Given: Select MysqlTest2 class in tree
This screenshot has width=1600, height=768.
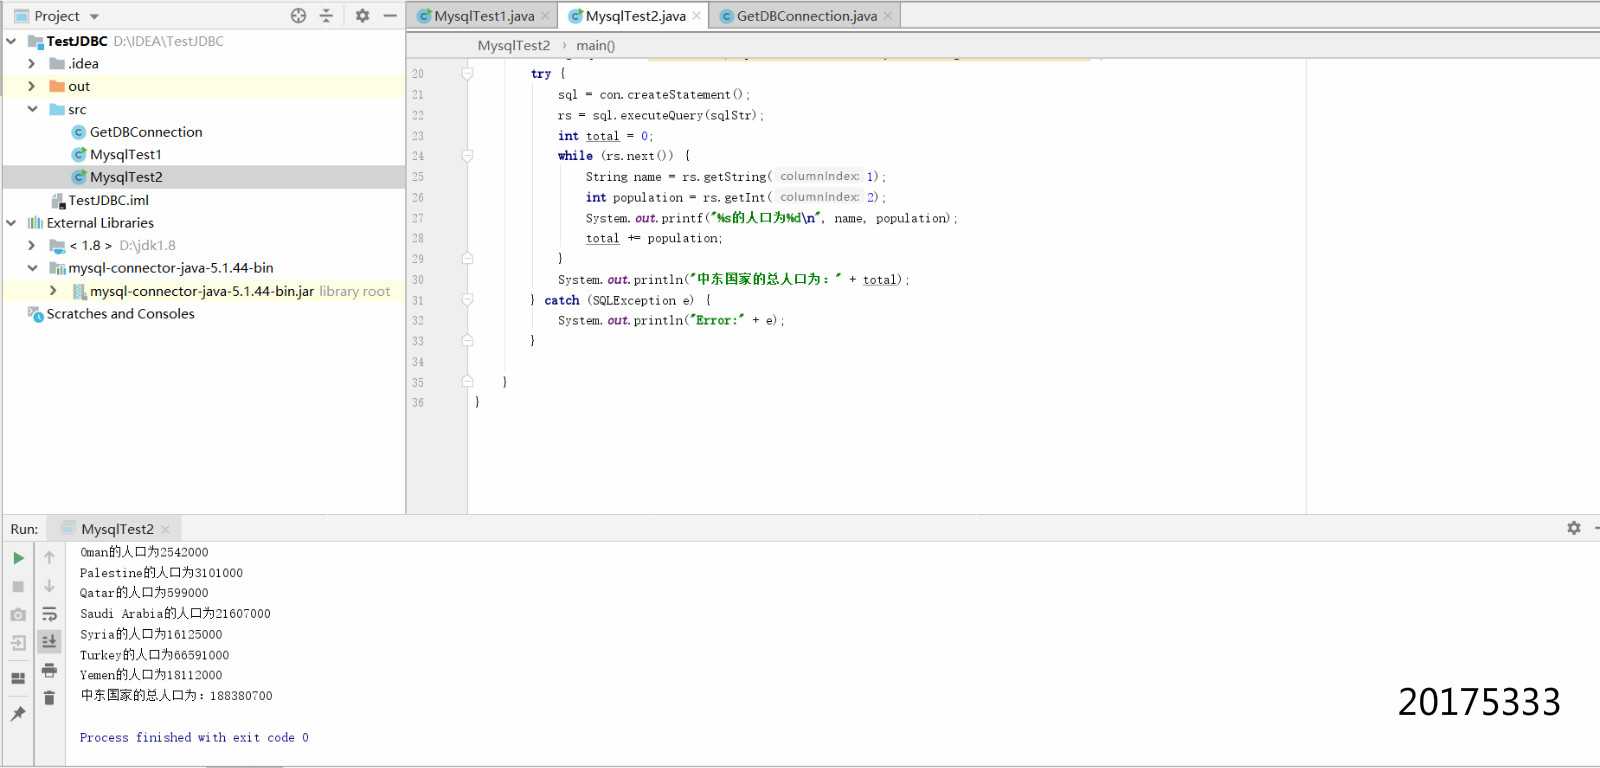Looking at the screenshot, I should tap(126, 177).
